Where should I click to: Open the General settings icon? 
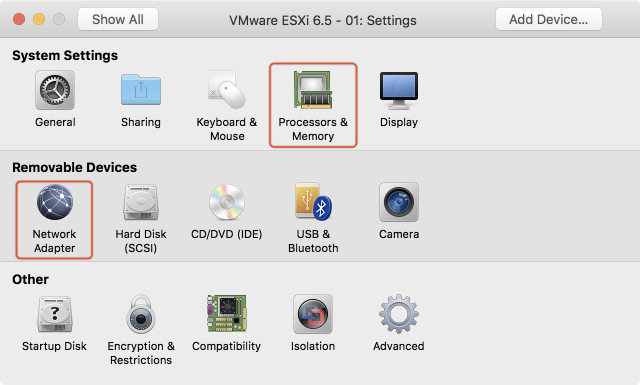click(x=55, y=90)
